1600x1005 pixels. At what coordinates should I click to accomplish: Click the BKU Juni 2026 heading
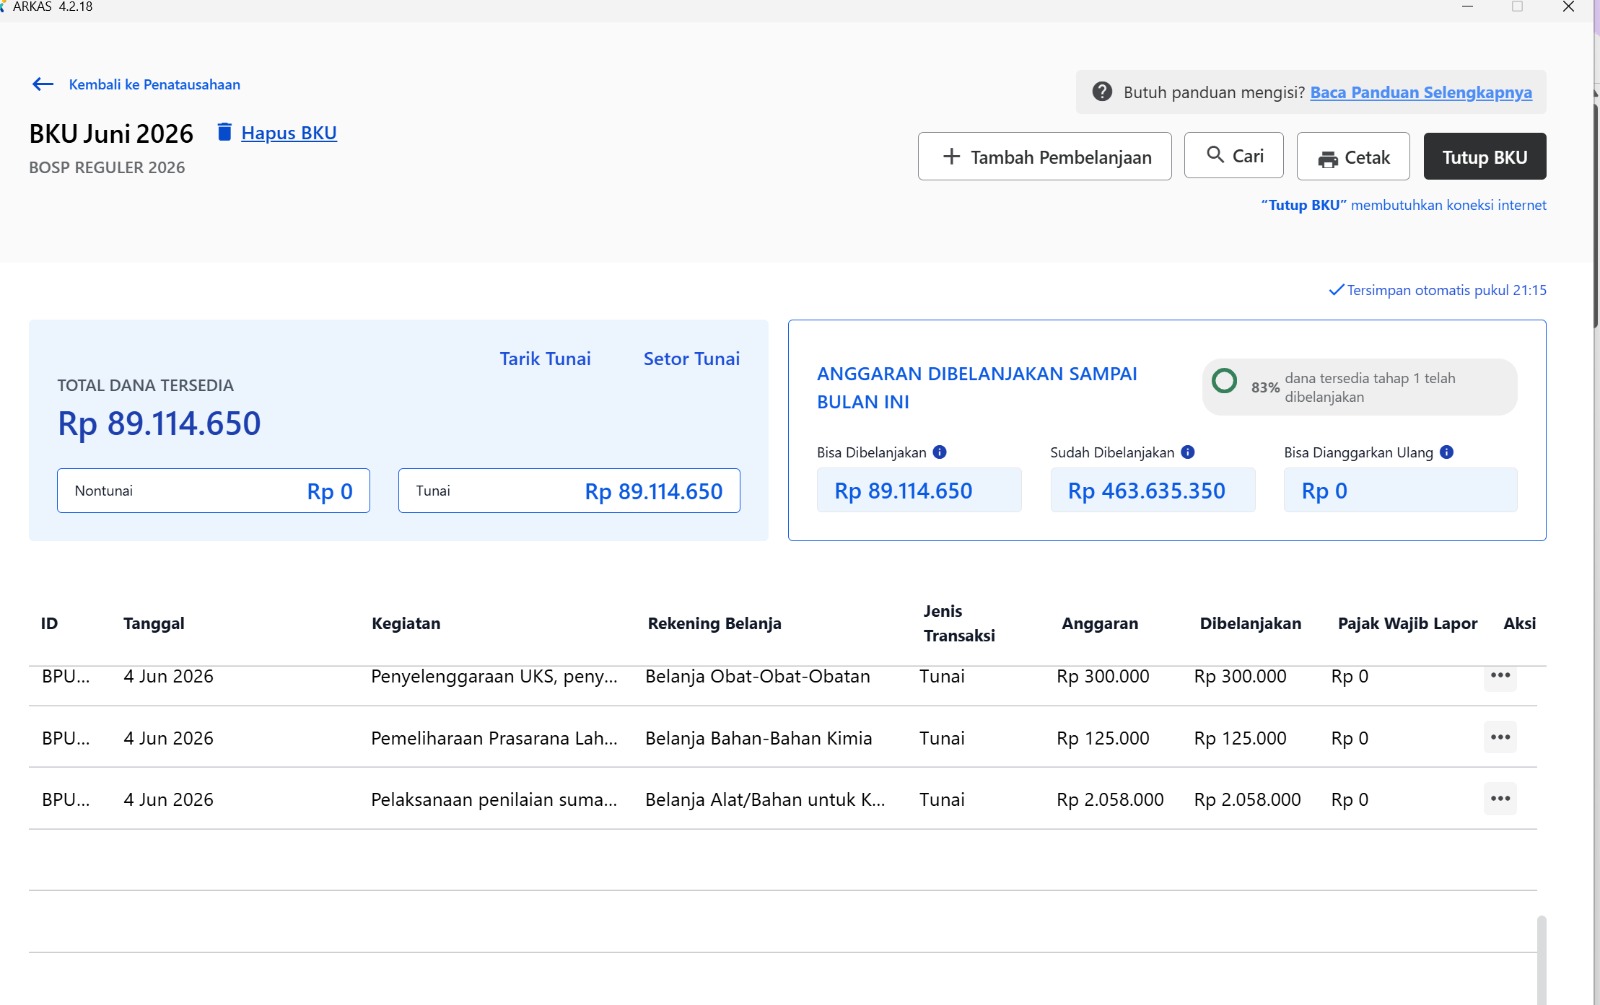pos(111,134)
